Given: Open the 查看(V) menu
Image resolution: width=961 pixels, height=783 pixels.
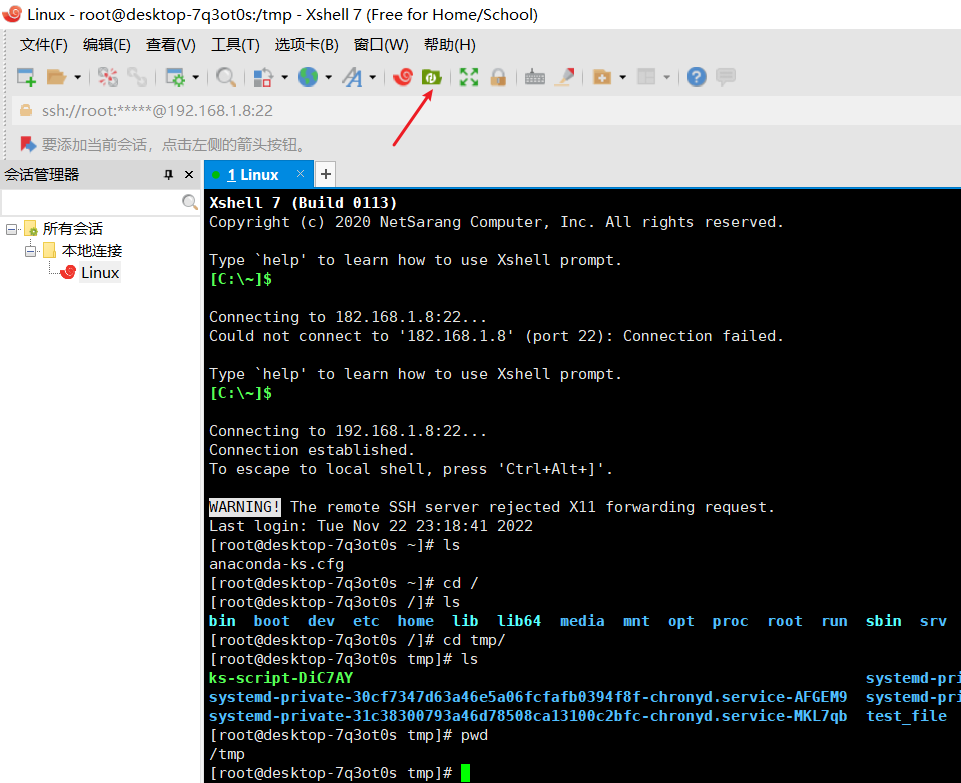Looking at the screenshot, I should (170, 45).
